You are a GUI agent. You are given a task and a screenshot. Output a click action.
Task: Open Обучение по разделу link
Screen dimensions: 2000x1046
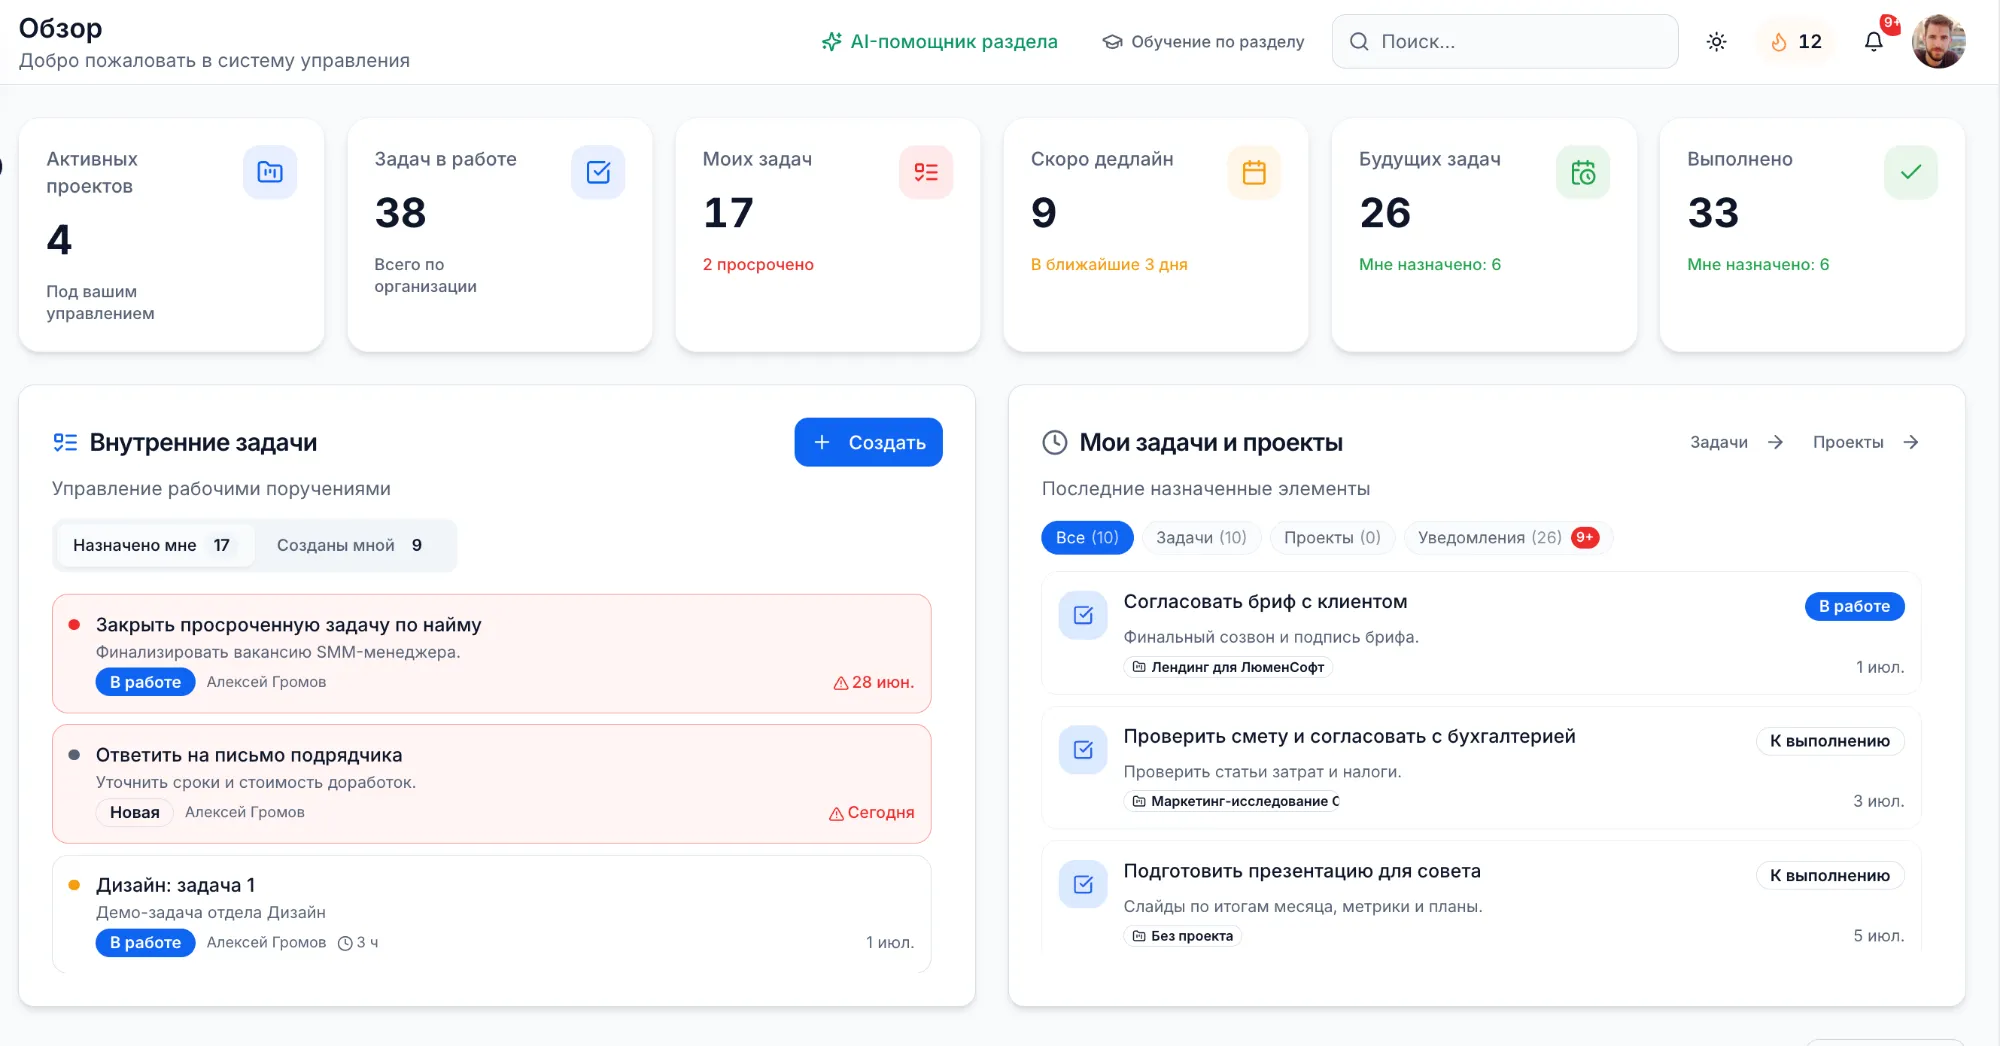1204,42
